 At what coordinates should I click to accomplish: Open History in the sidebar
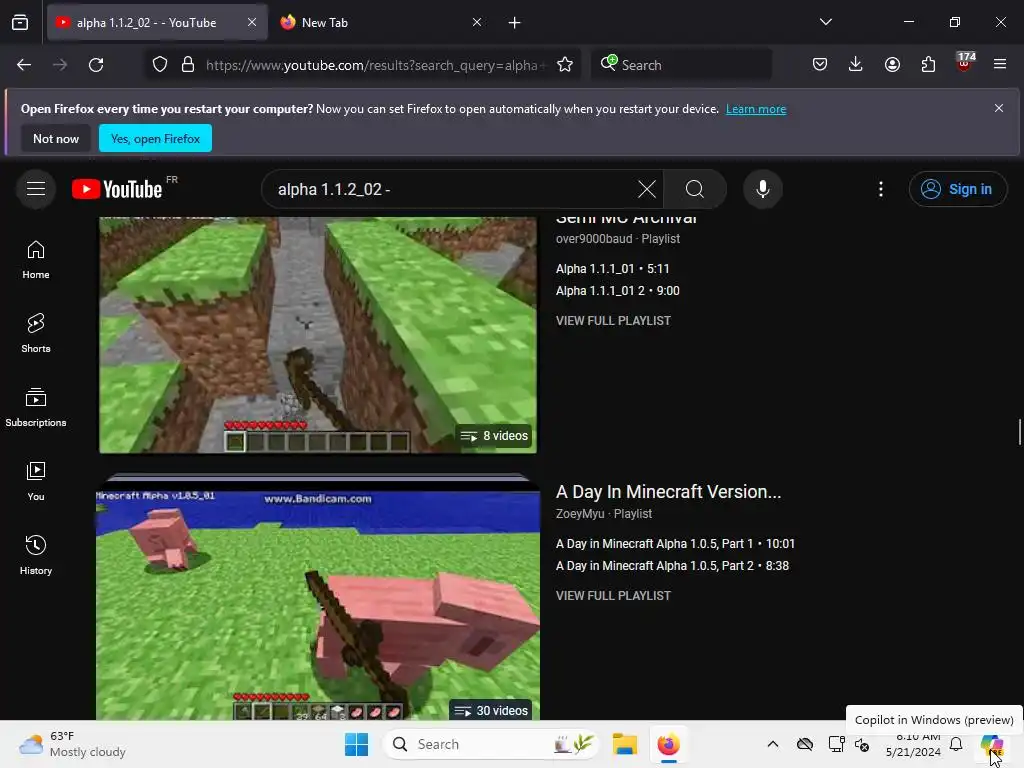(36, 555)
